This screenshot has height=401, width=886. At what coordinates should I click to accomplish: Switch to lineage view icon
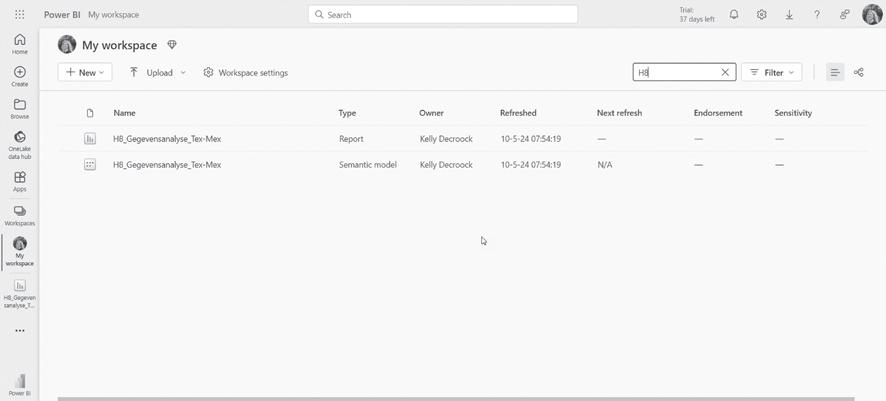(x=859, y=72)
